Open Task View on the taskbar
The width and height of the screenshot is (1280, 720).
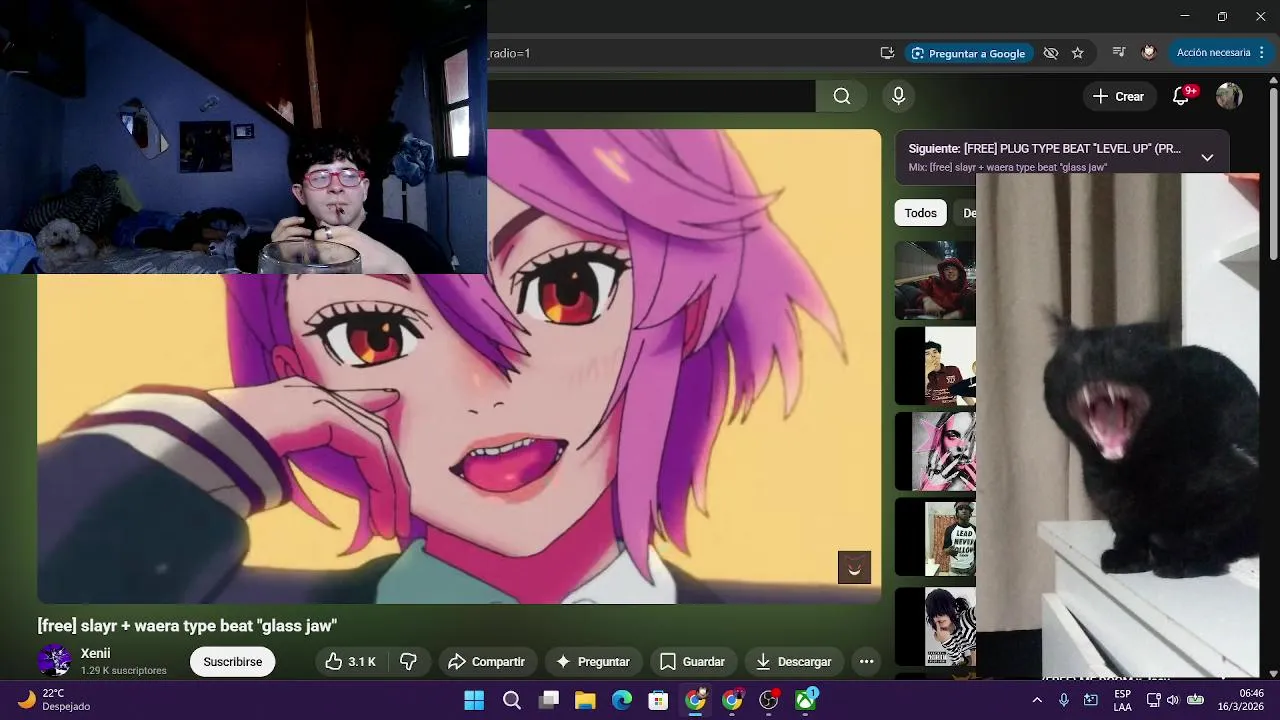tap(548, 700)
